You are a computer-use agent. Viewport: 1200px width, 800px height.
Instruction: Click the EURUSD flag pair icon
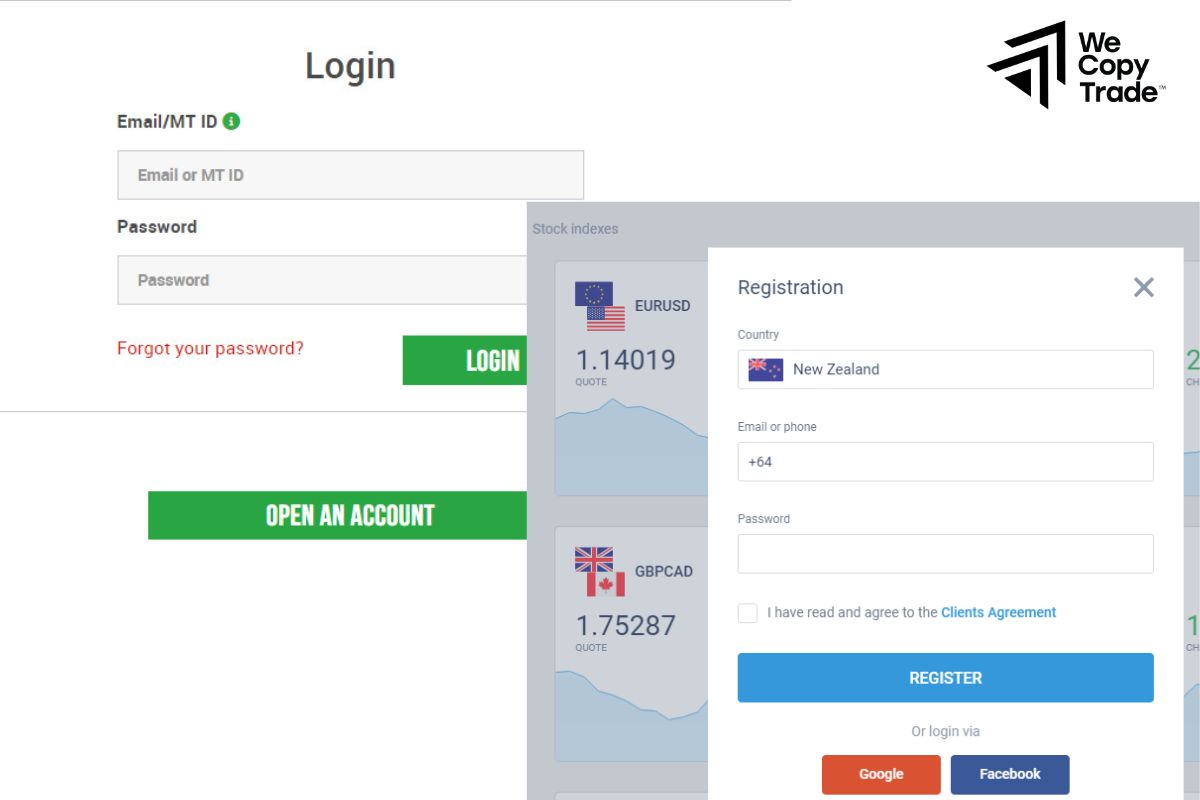(x=600, y=306)
